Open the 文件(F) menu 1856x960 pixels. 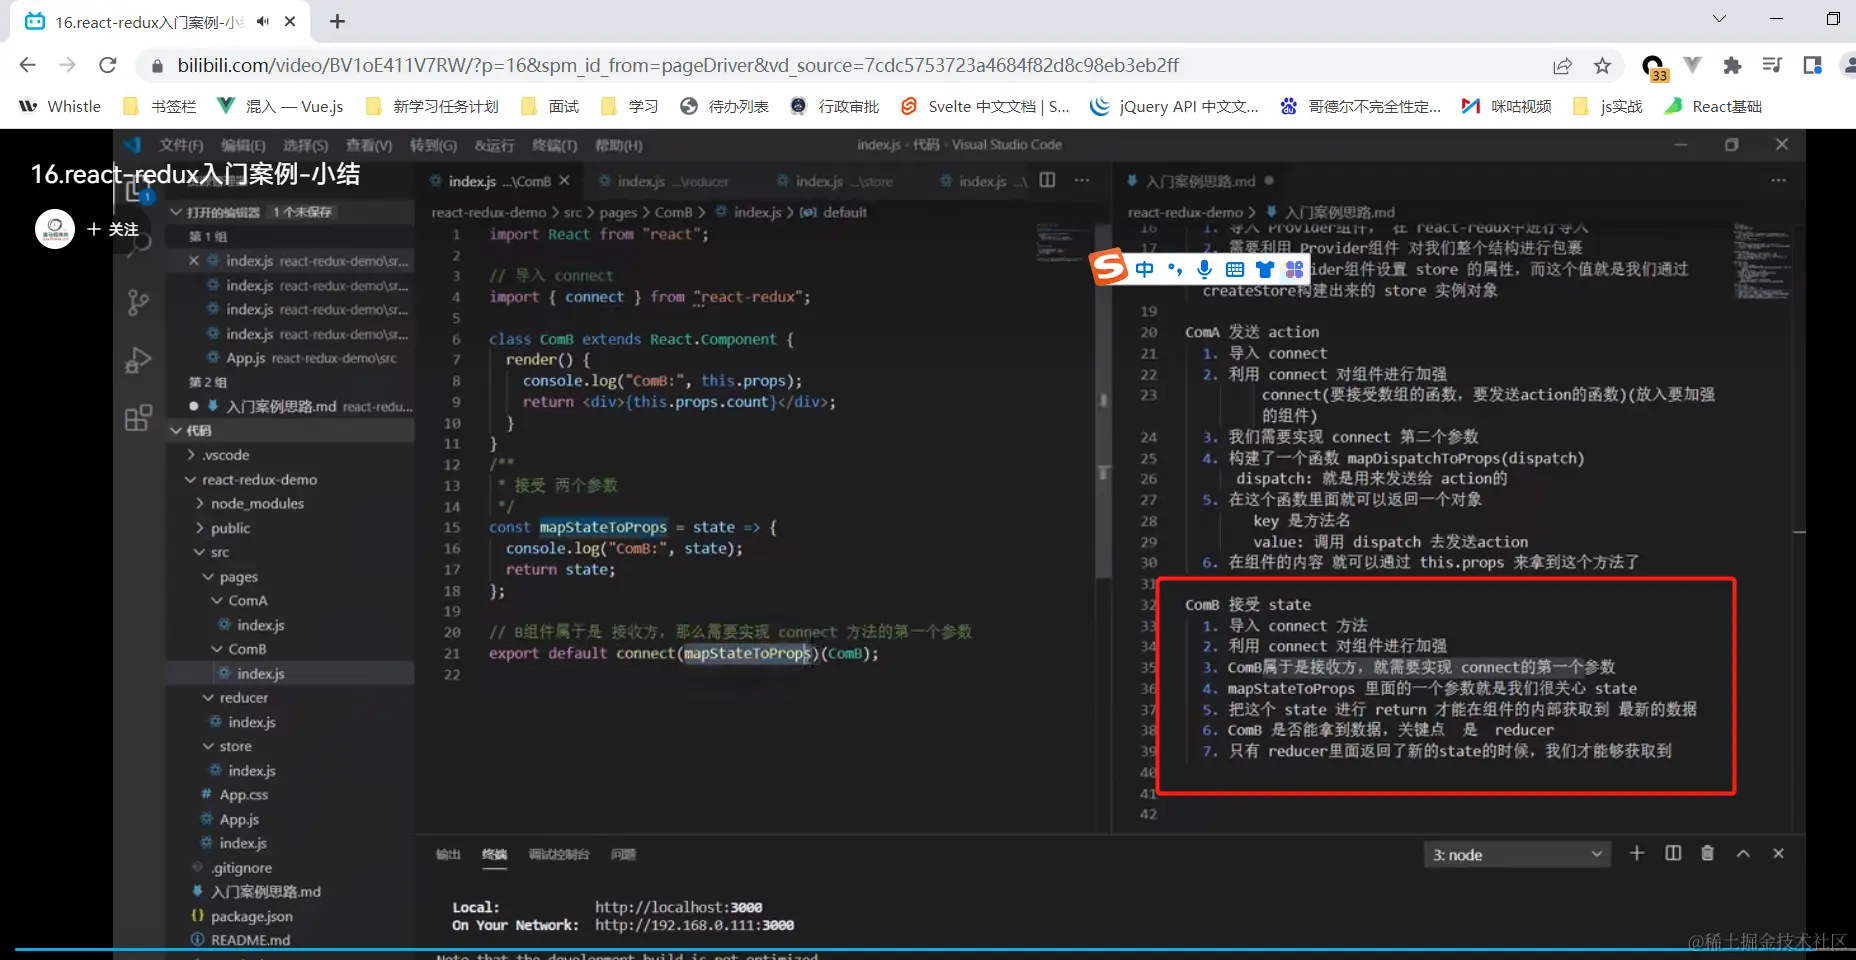[x=181, y=145]
